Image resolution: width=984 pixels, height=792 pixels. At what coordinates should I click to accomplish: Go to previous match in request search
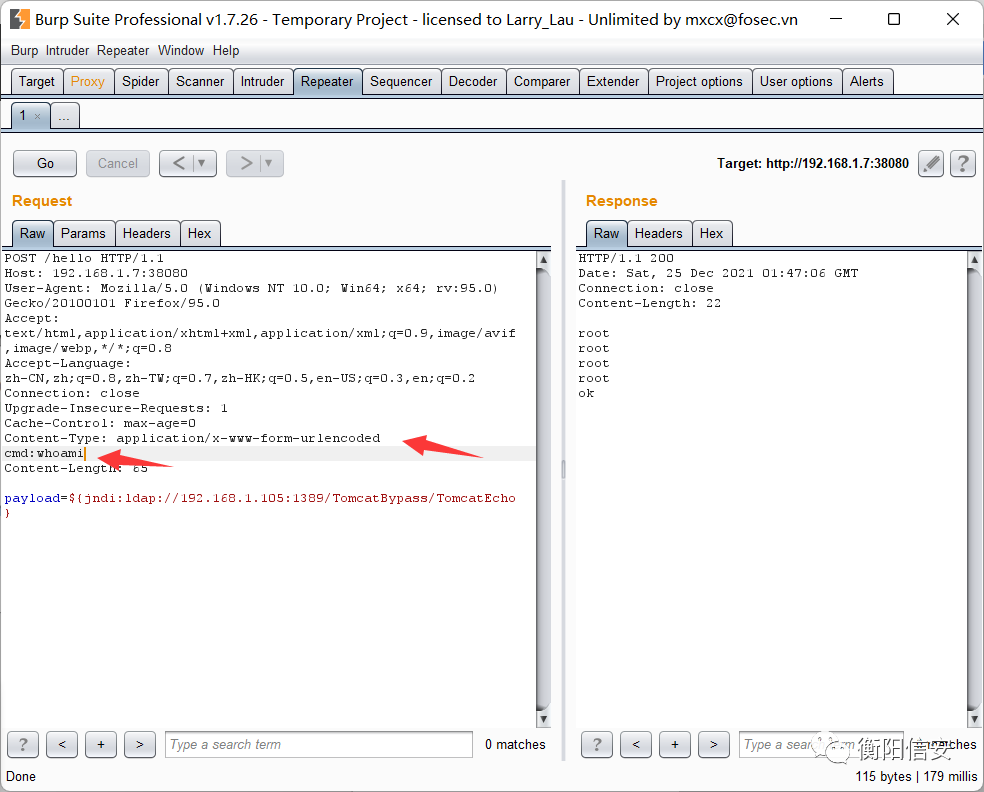pyautogui.click(x=62, y=745)
